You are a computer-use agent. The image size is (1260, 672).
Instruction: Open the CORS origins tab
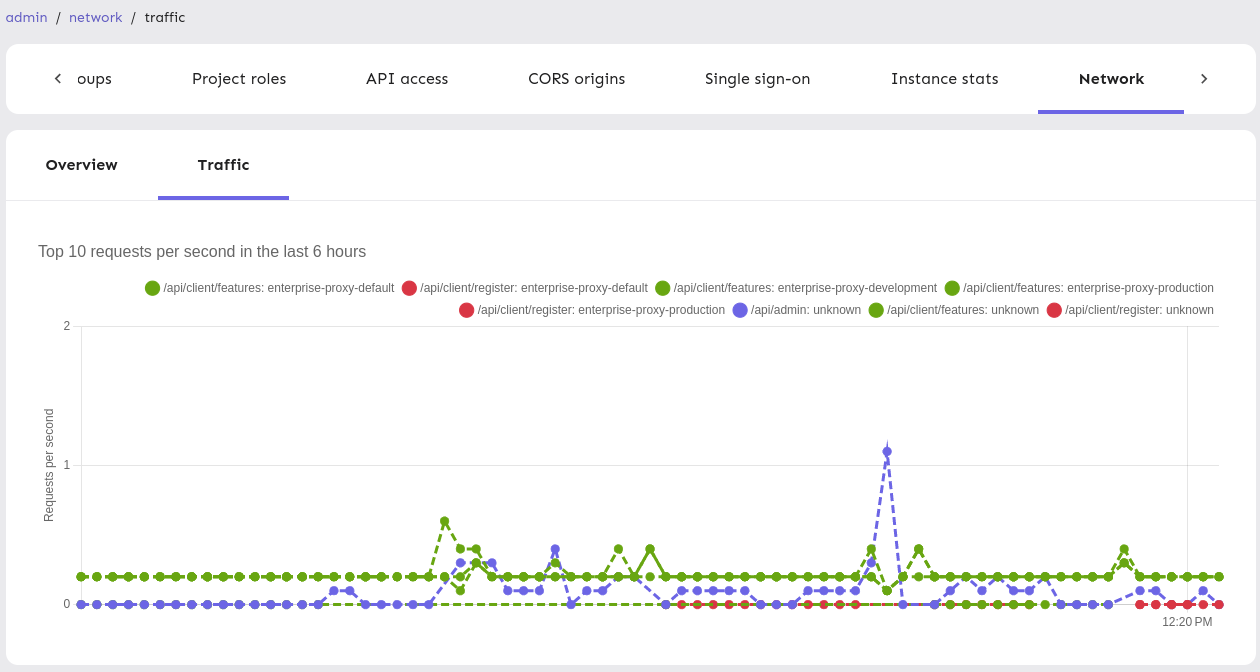point(576,79)
